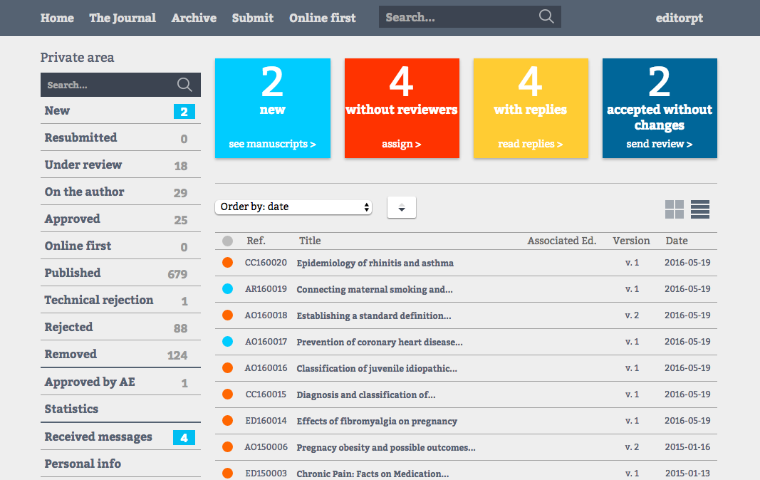Screen dimensions: 760x480
Task: Click blue status dot for AR160019
Action: point(228,289)
